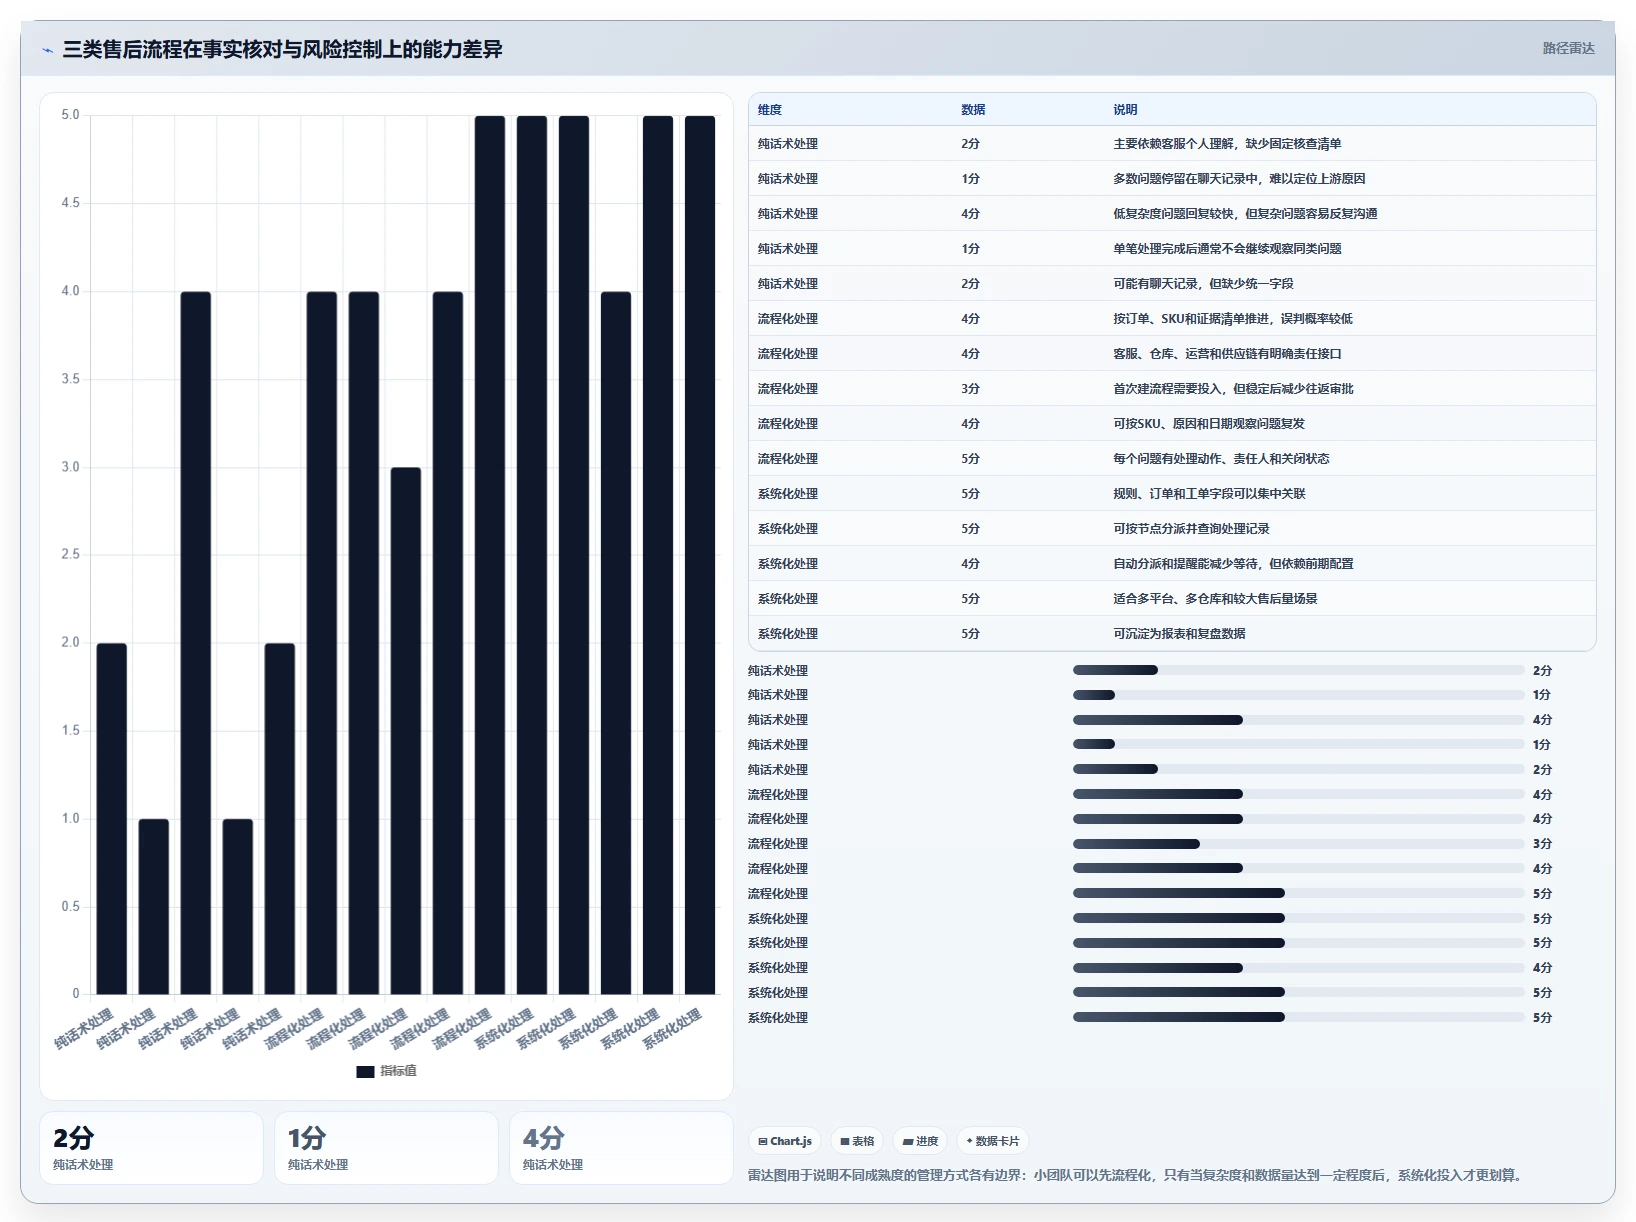Viewport: 1636px width, 1222px height.
Task: Click the 路径雷达 label in the header
Action: tap(1568, 48)
